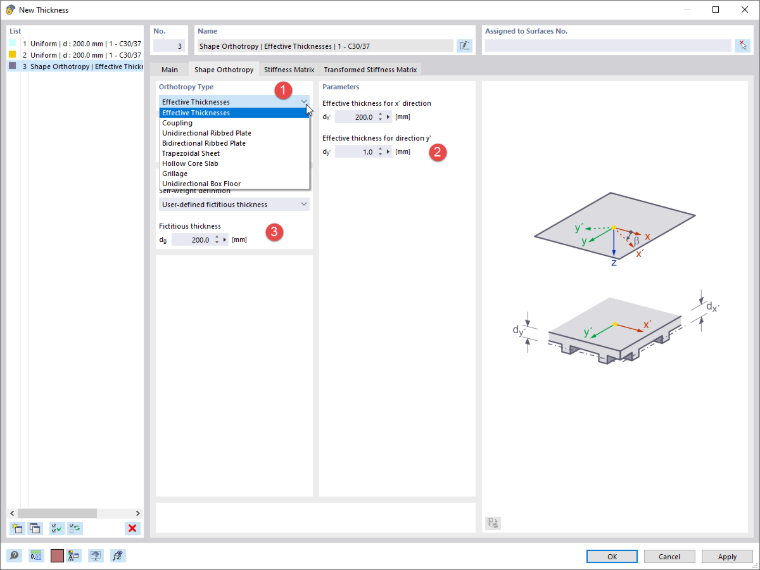Open the Transformed Stiffness Matrix tab

click(370, 69)
